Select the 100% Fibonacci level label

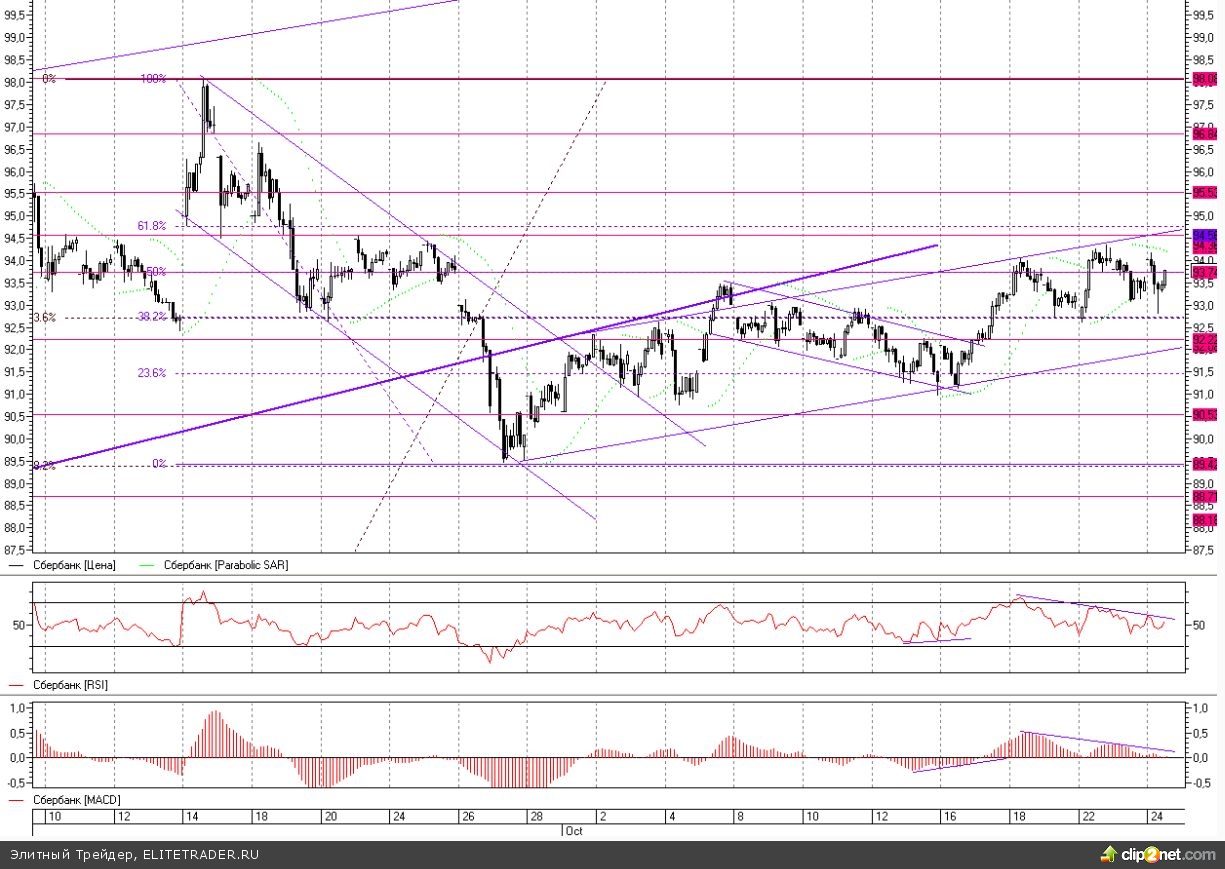(x=152, y=78)
